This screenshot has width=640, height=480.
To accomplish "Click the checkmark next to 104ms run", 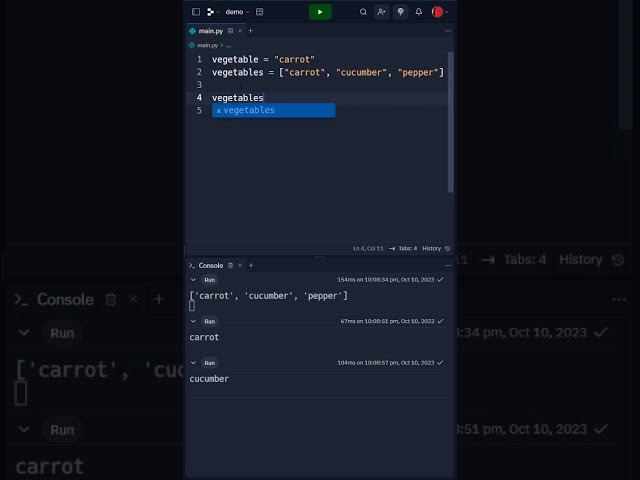I will tap(440, 363).
